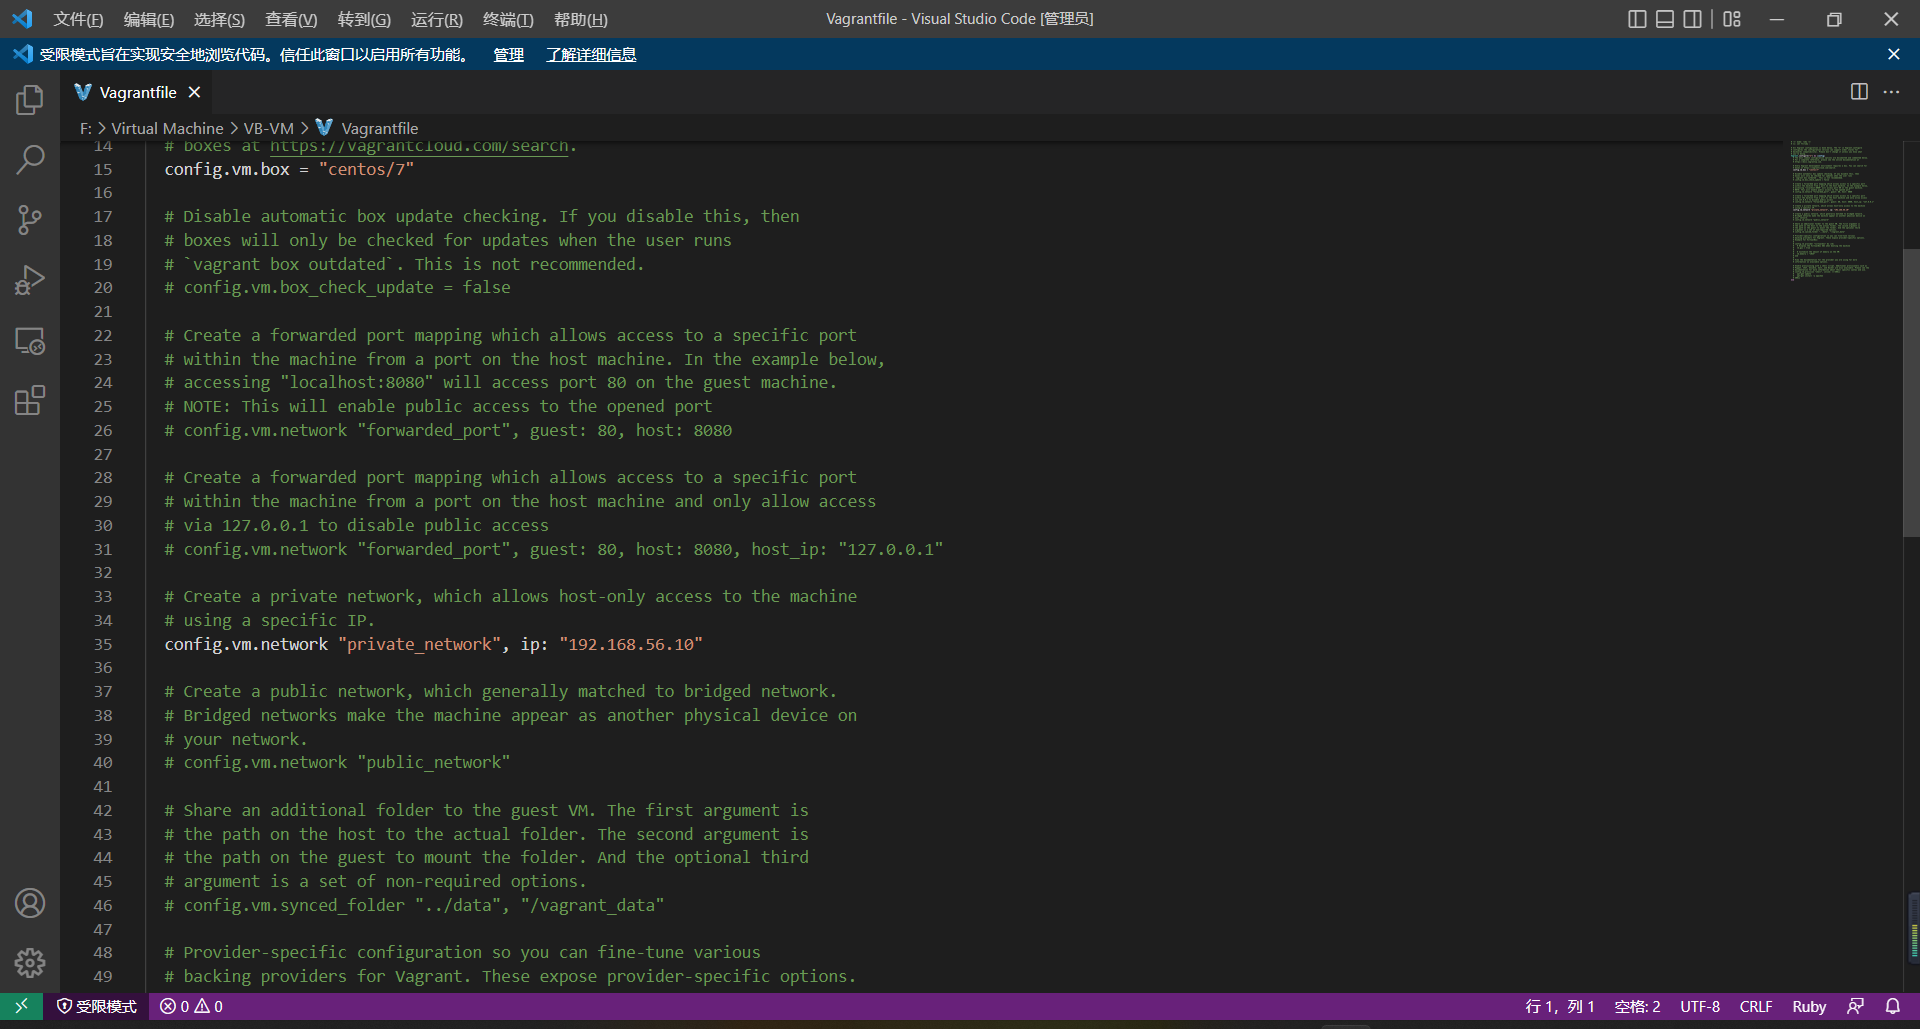Click the 管理 link in trust banner
This screenshot has width=1920, height=1029.
508,55
